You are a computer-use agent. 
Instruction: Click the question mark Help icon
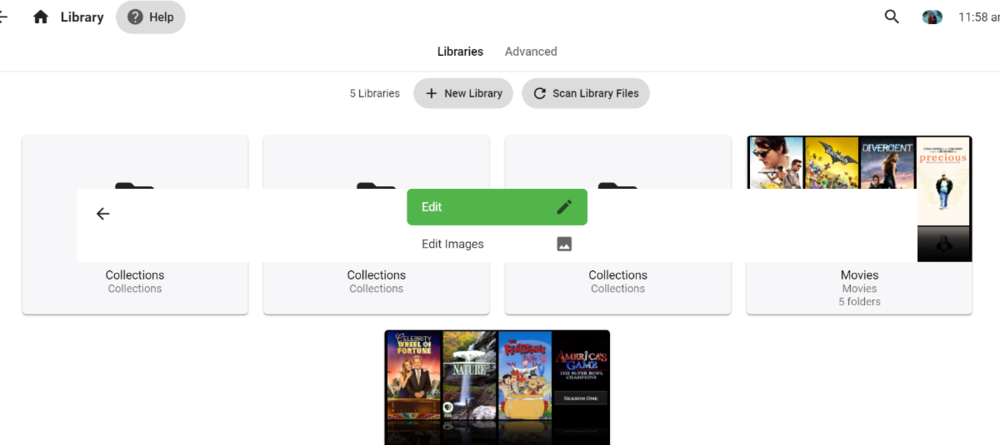[135, 17]
